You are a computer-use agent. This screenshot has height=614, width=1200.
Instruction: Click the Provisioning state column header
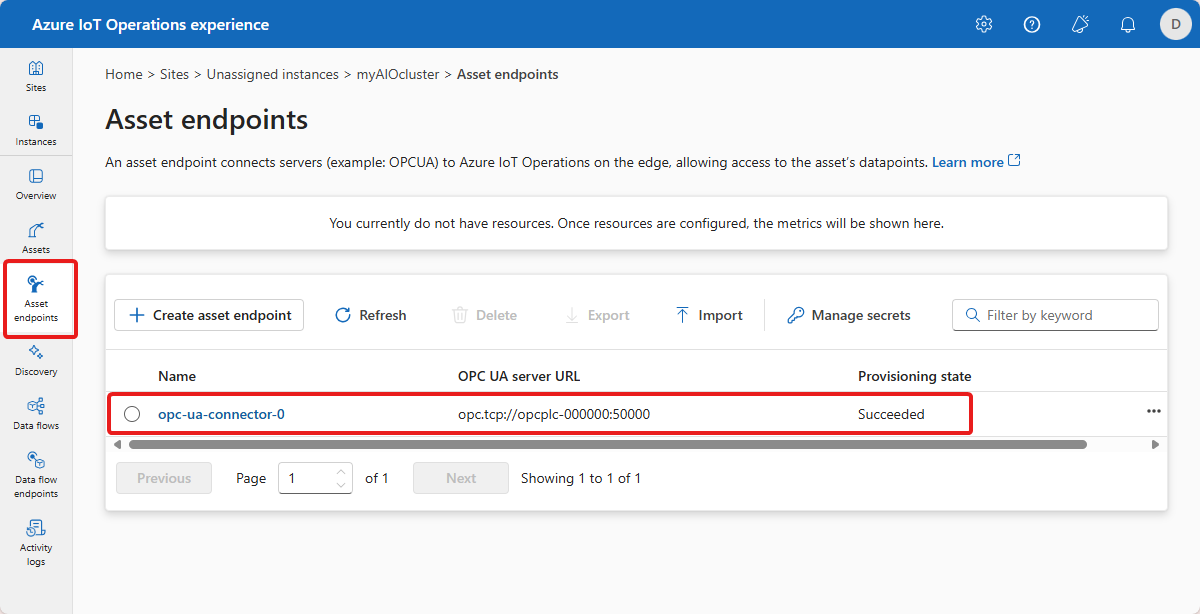pos(915,376)
